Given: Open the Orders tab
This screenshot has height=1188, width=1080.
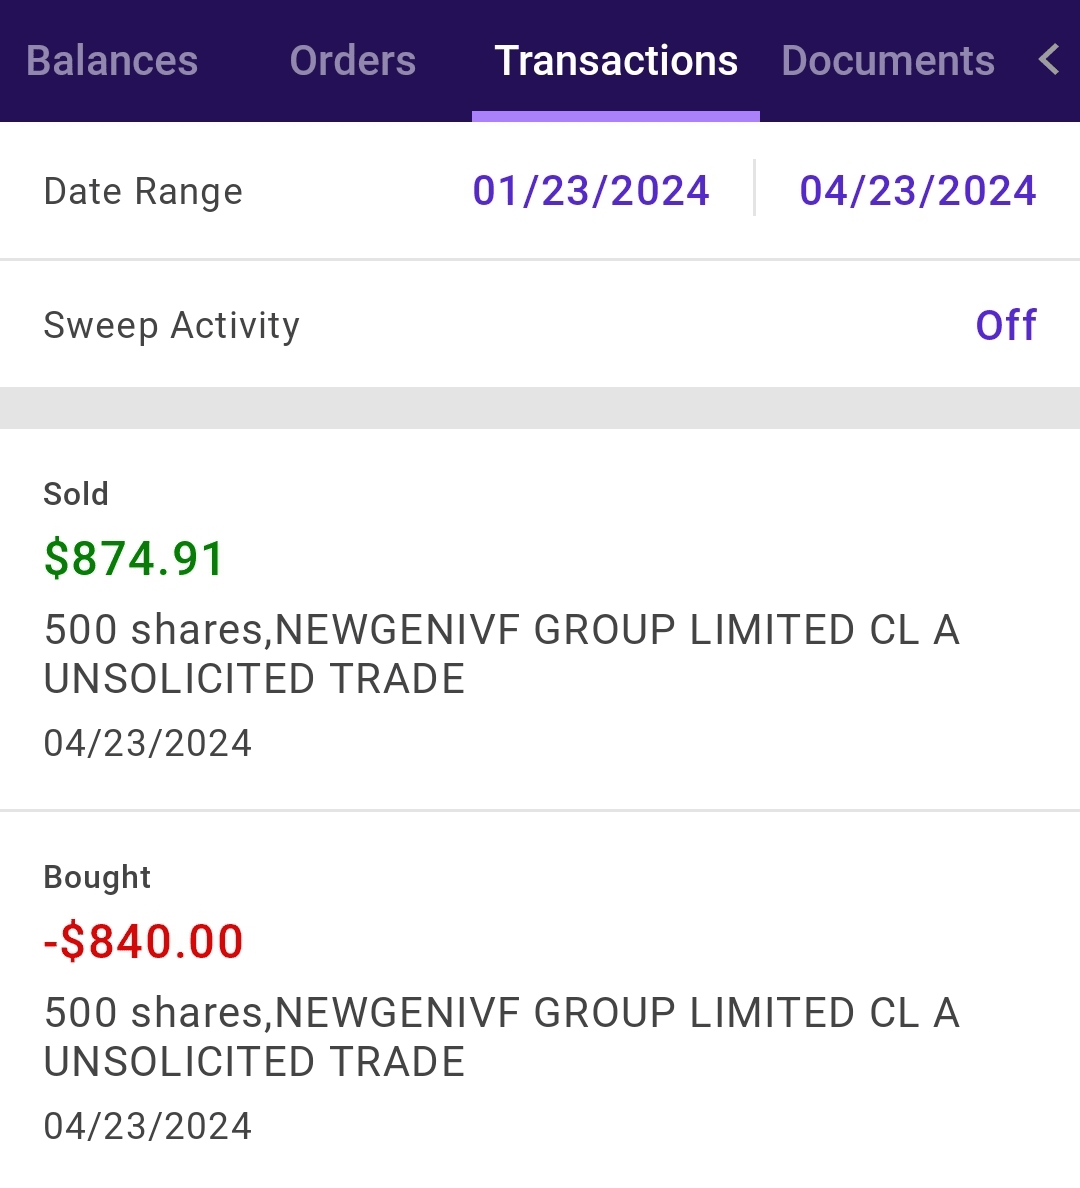Looking at the screenshot, I should coord(352,61).
